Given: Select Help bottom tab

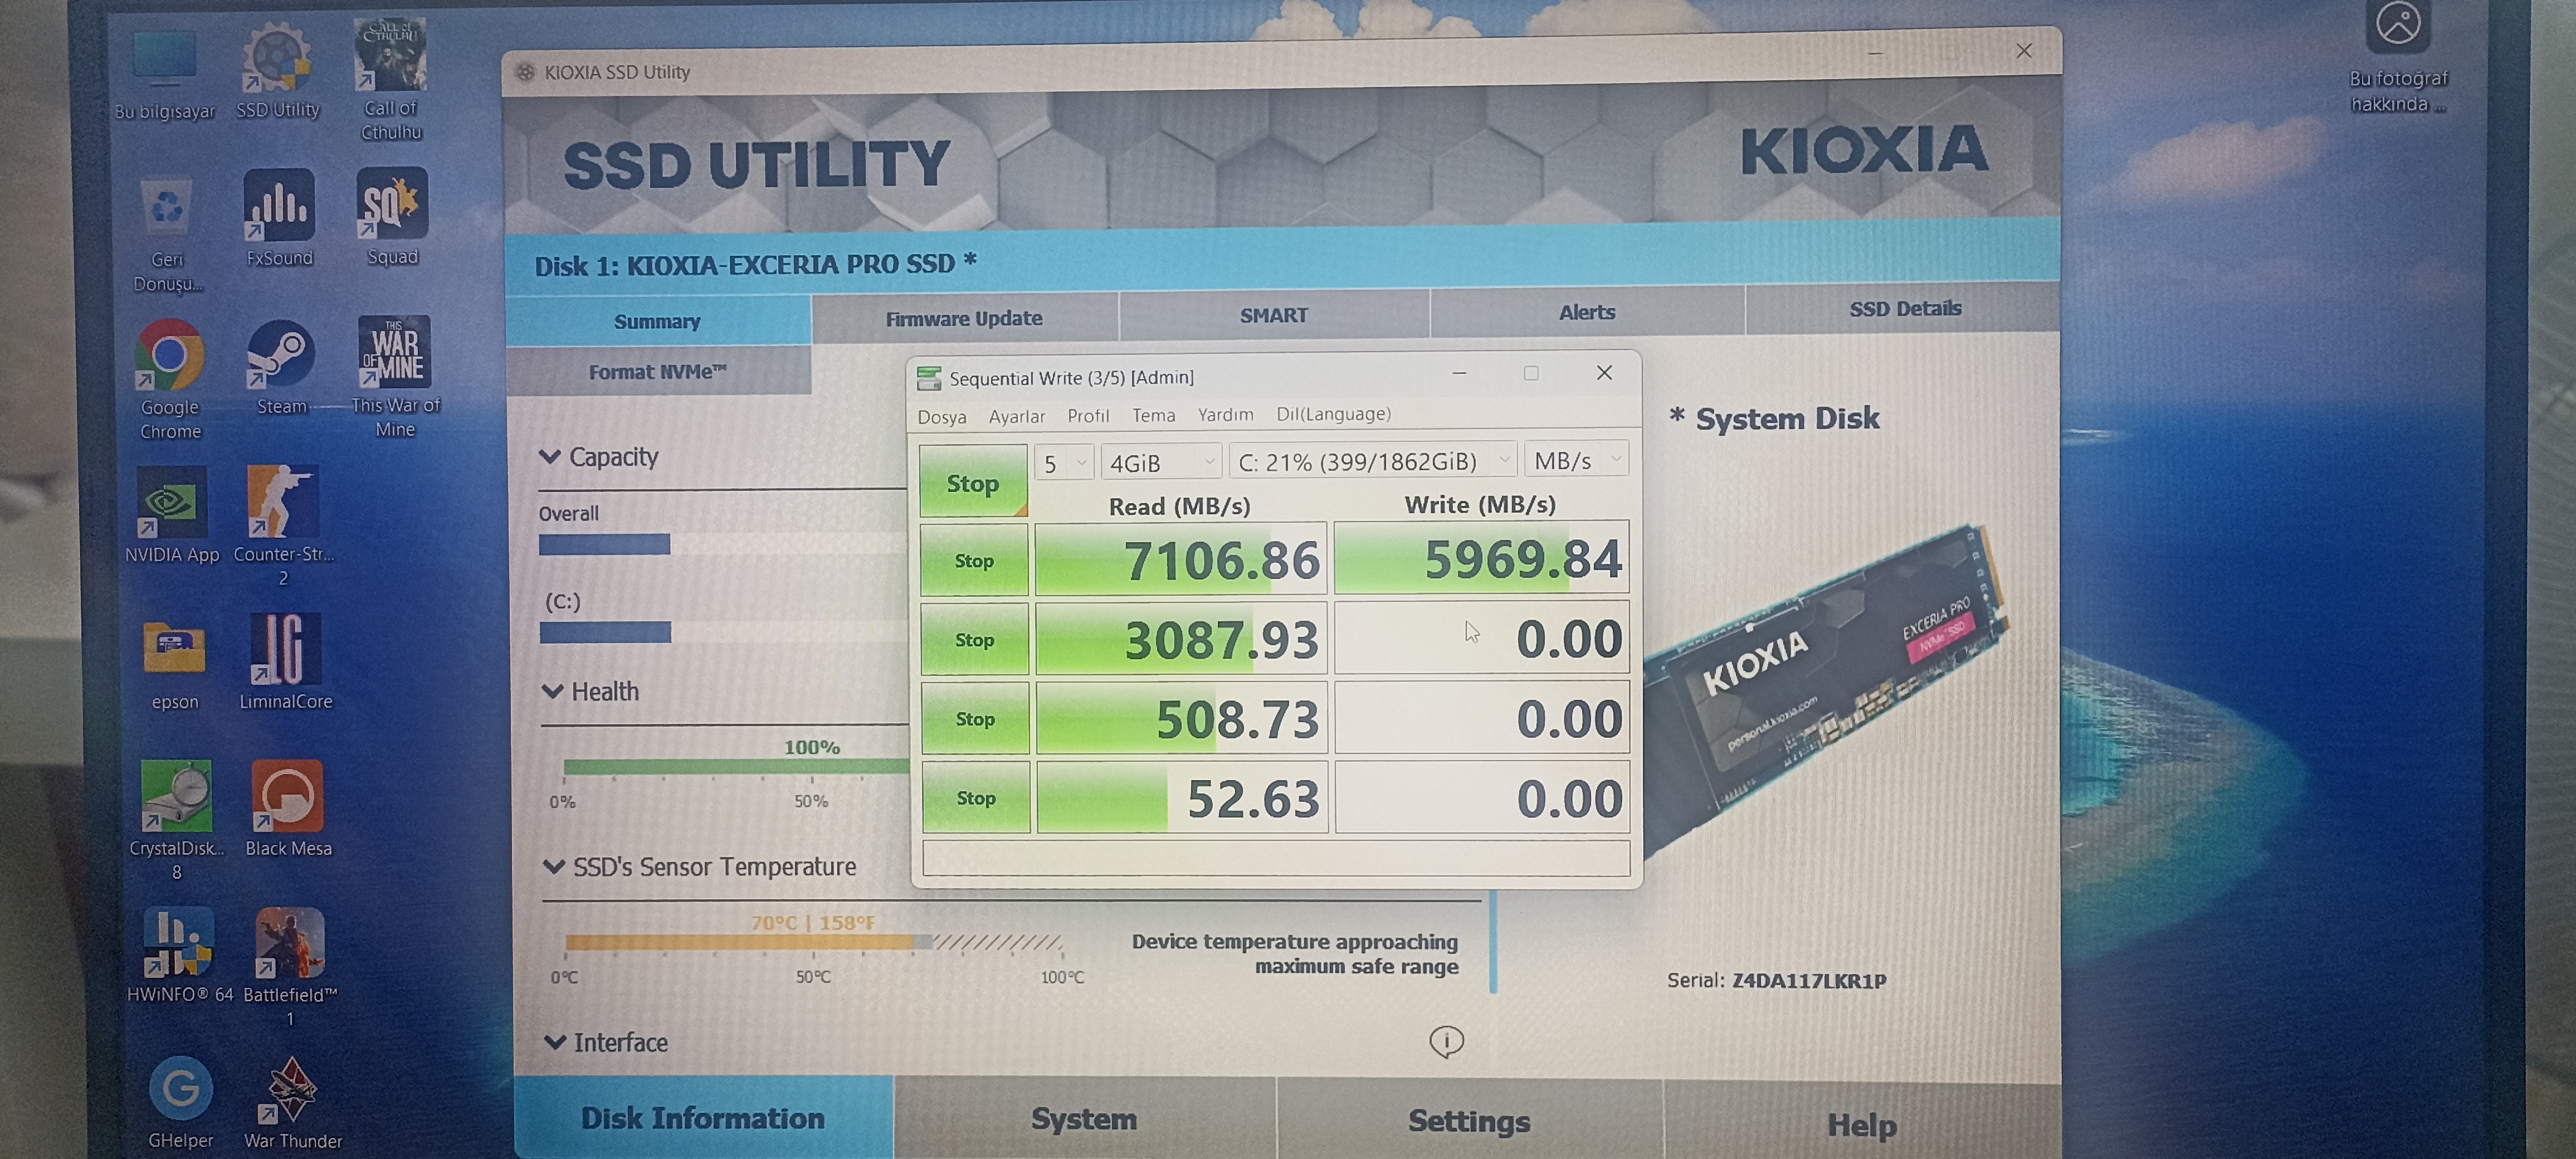Looking at the screenshot, I should 1862,1123.
